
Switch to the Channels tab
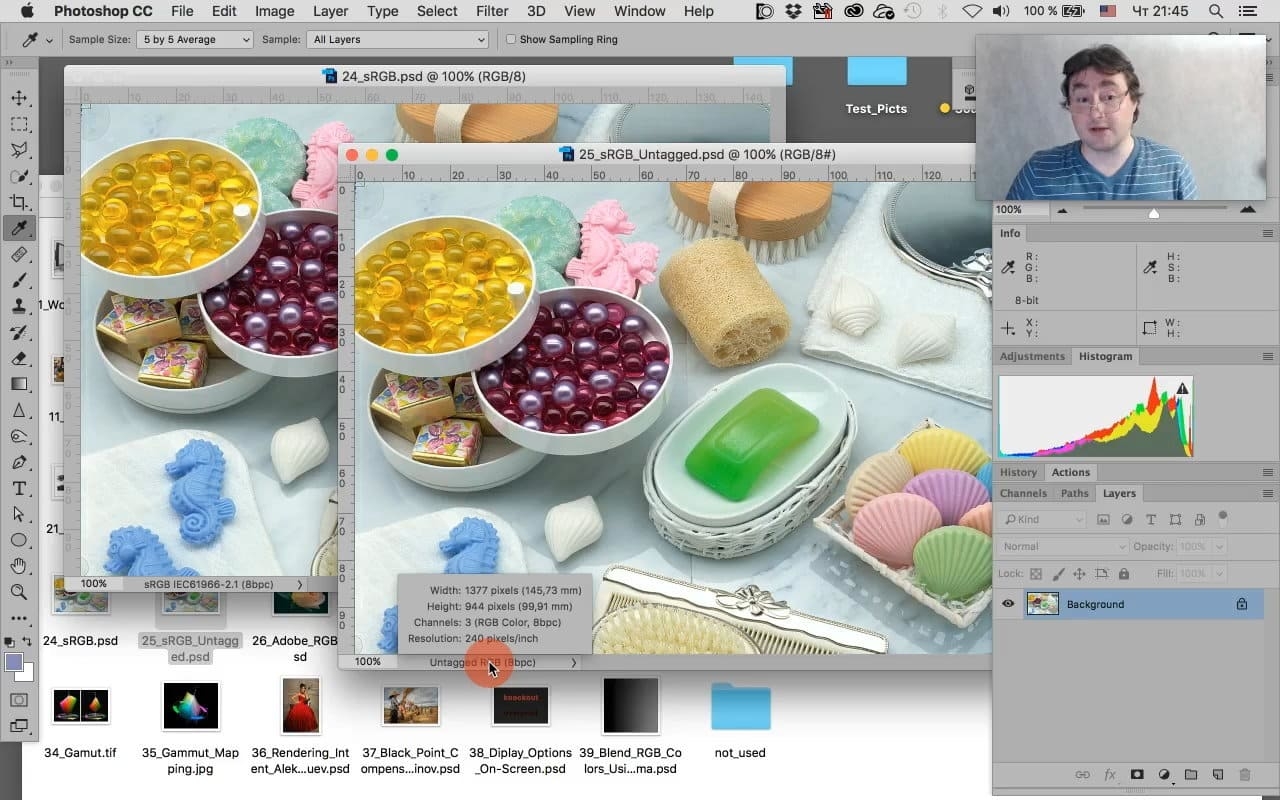point(1023,494)
